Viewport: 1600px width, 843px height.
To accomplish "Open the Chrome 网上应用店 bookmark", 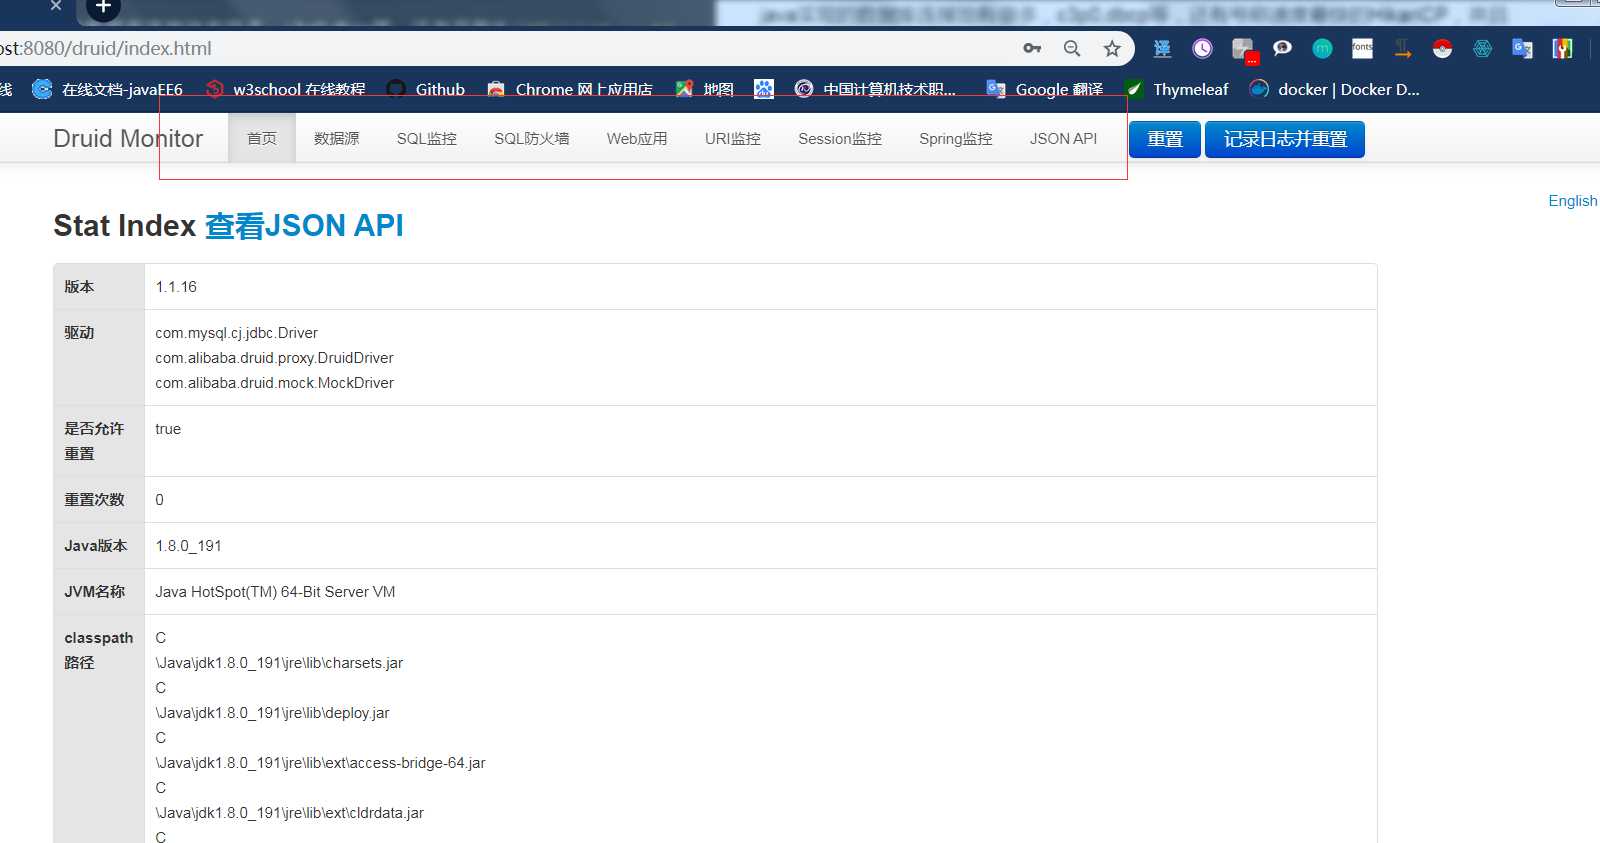I will [x=570, y=89].
